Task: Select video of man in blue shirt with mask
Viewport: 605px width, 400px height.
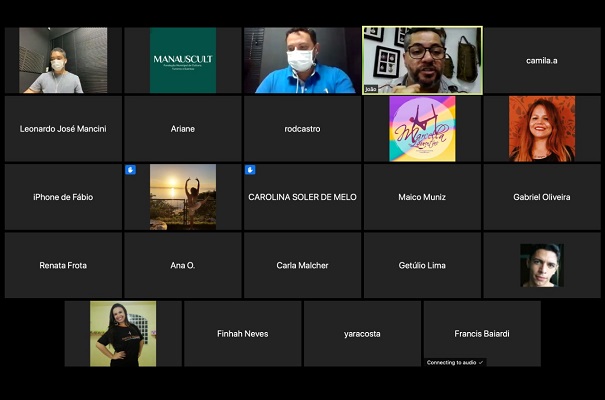Action: [302, 60]
